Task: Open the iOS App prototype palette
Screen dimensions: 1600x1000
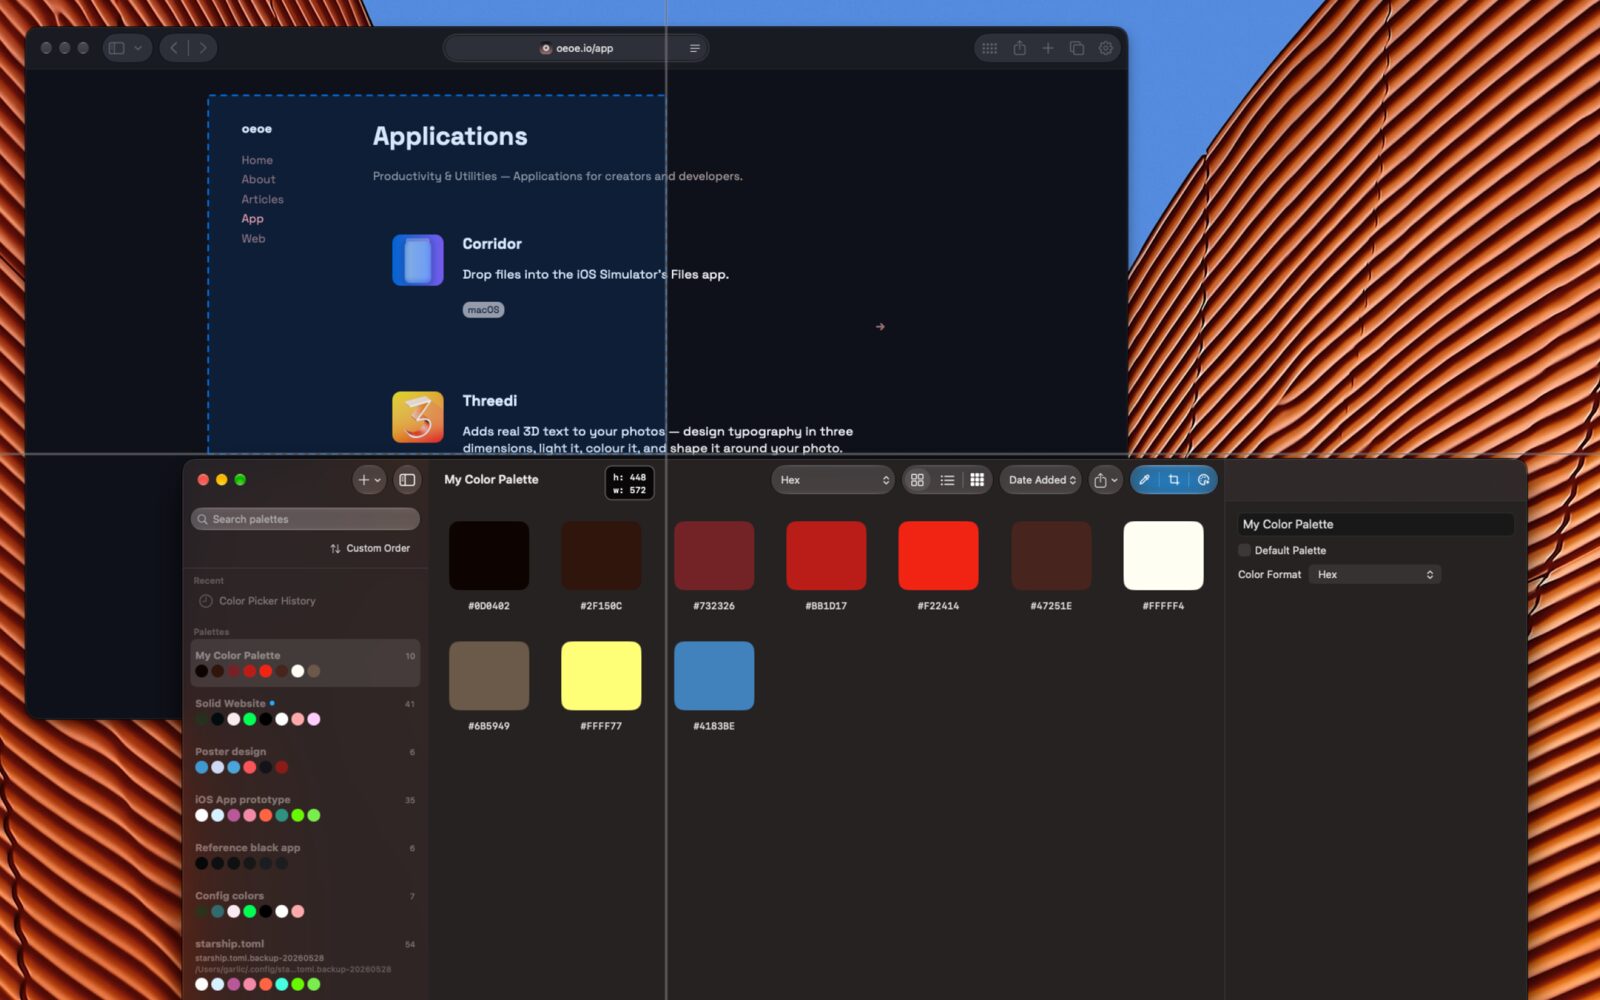Action: tap(305, 807)
